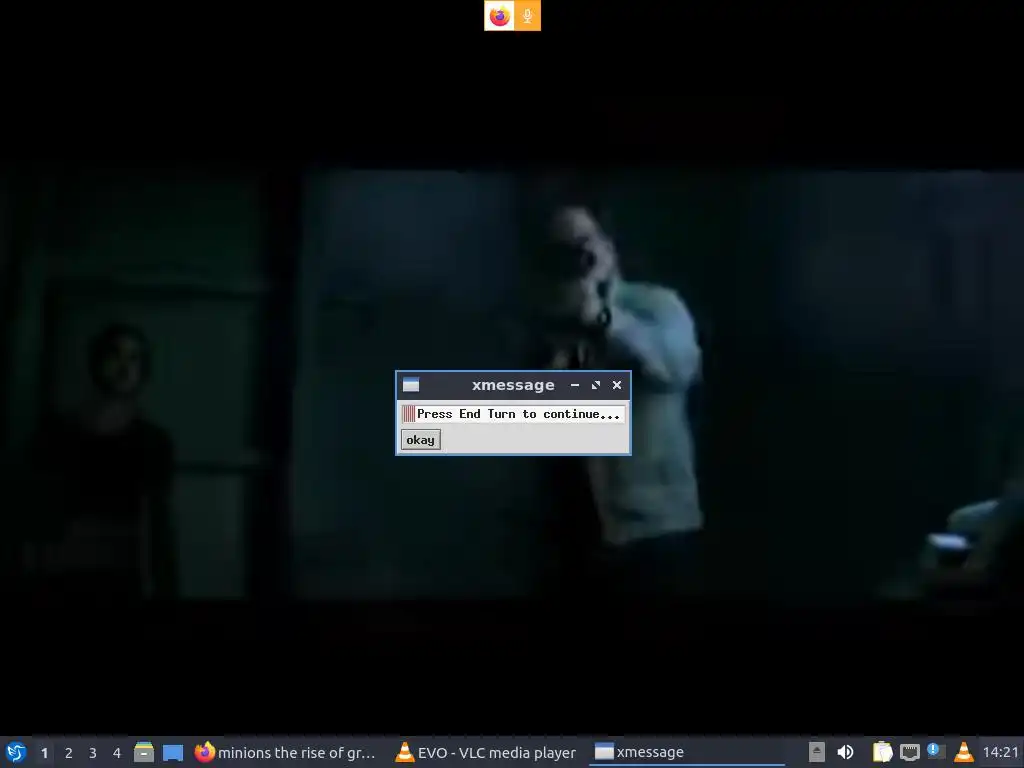Click the show desktop panel icon
Image resolution: width=1024 pixels, height=768 pixels.
[172, 752]
